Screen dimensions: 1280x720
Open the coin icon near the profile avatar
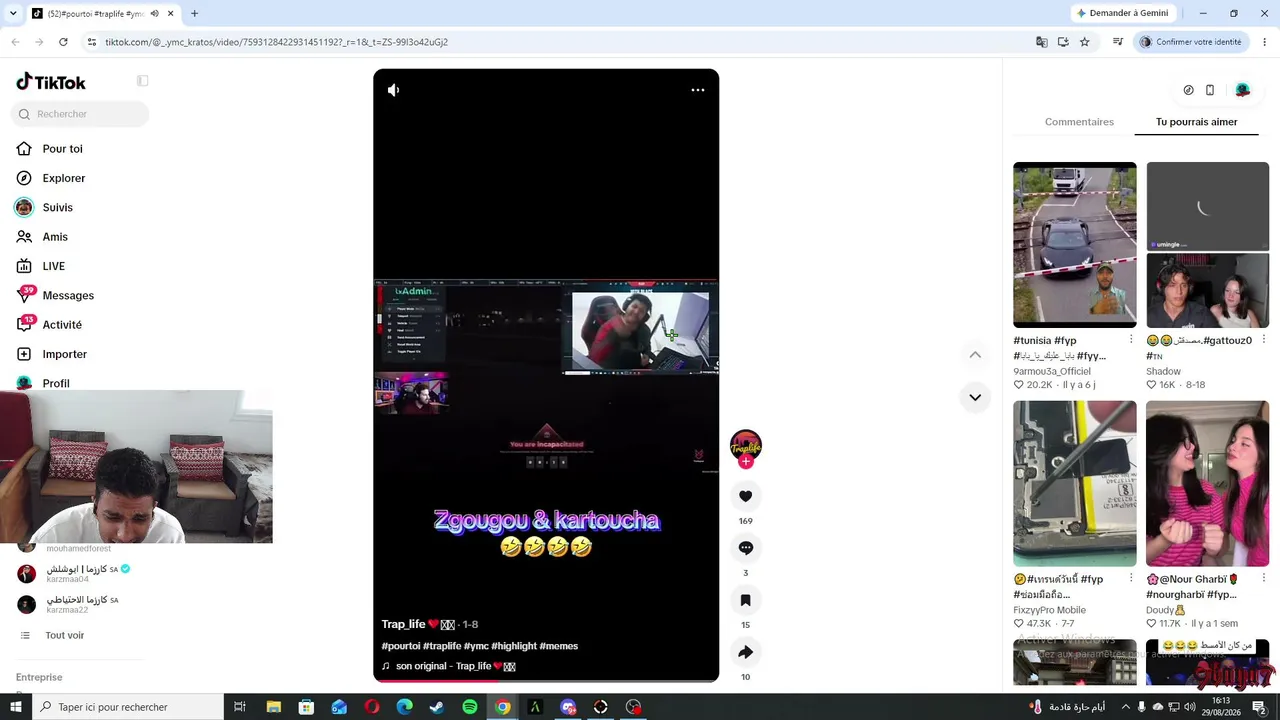[x=1188, y=90]
